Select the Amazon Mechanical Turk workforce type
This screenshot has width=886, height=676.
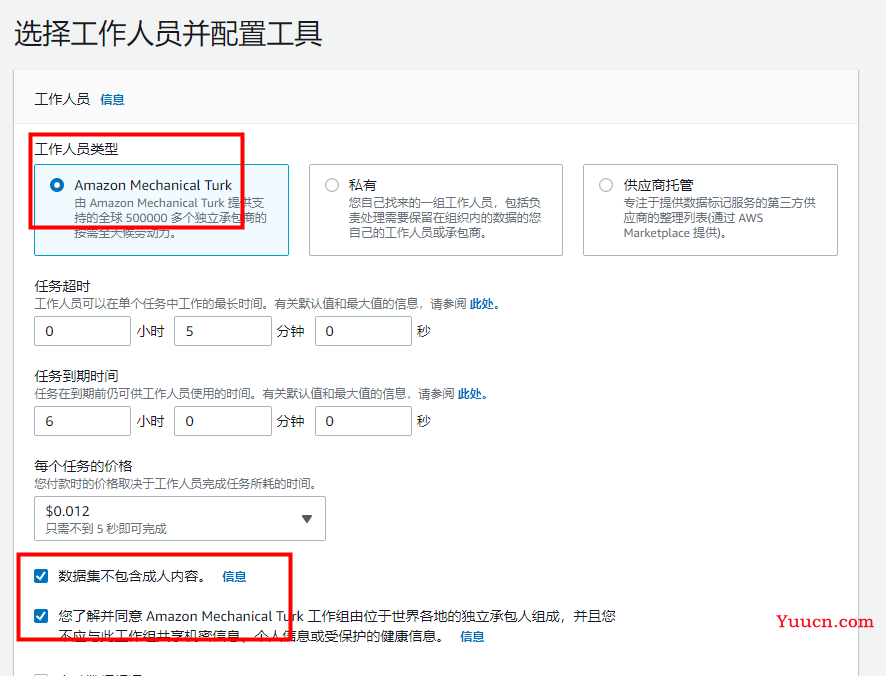(x=57, y=185)
